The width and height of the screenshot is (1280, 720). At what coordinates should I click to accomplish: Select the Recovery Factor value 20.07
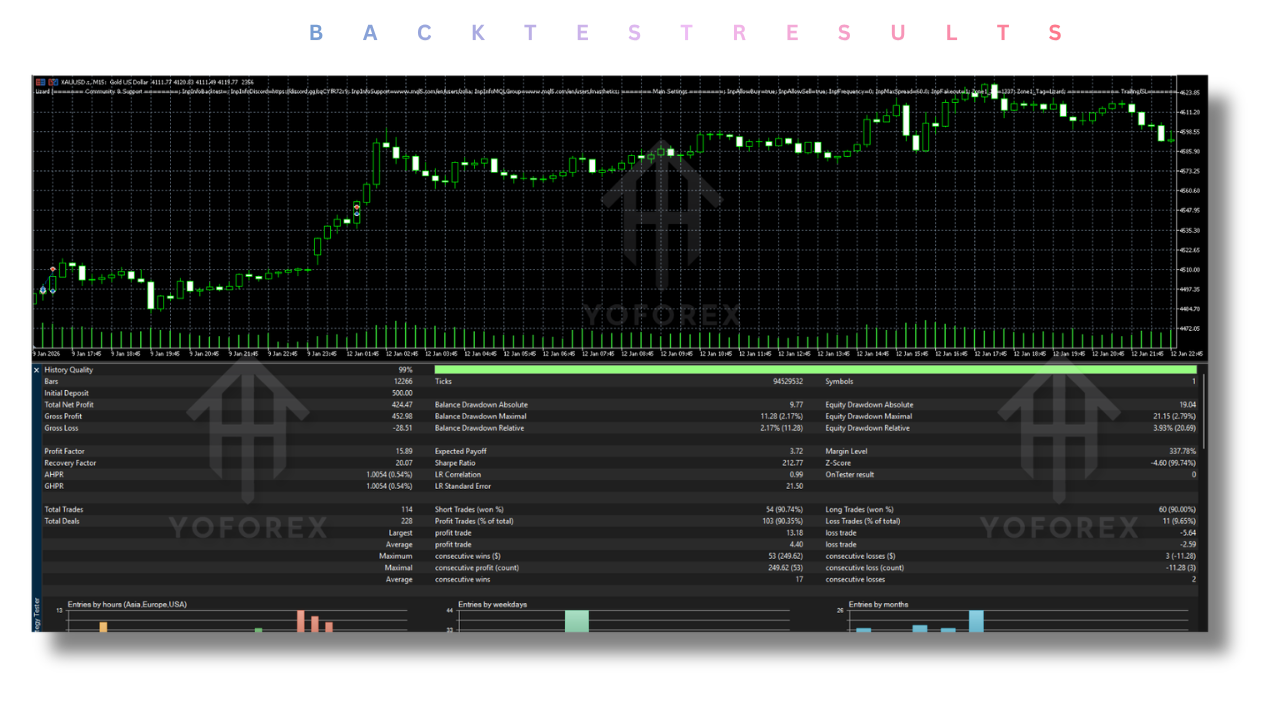(x=404, y=463)
